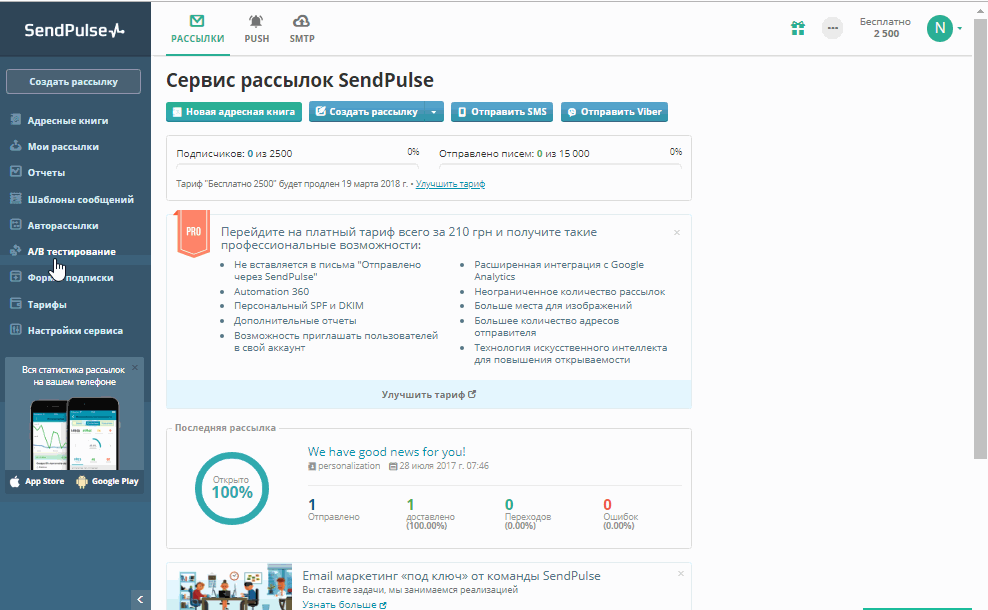The image size is (988, 610).
Task: Click the phone screenshots thumbnail in sidebar
Action: click(x=74, y=434)
